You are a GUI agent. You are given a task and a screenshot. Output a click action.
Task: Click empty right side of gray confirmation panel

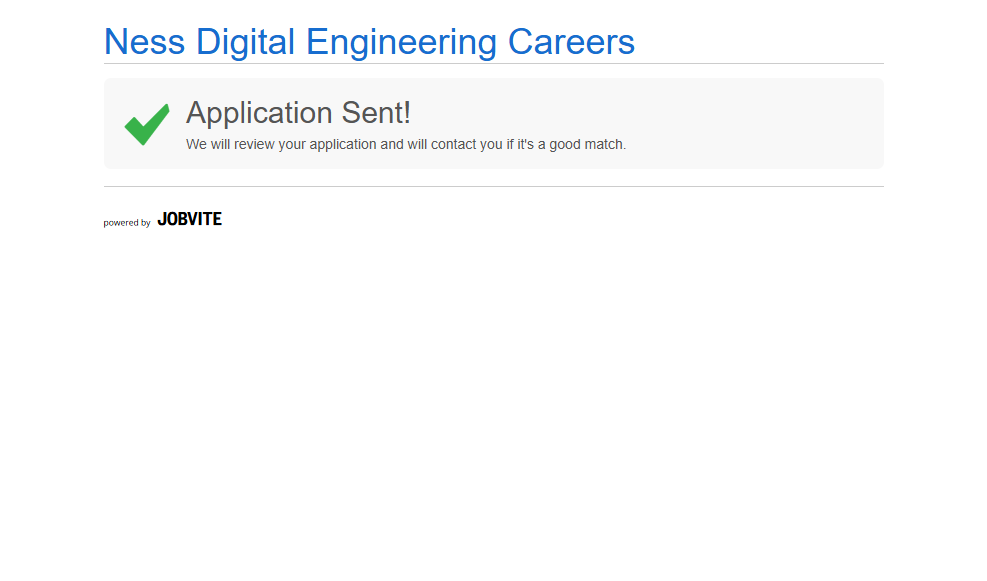pyautogui.click(x=780, y=123)
